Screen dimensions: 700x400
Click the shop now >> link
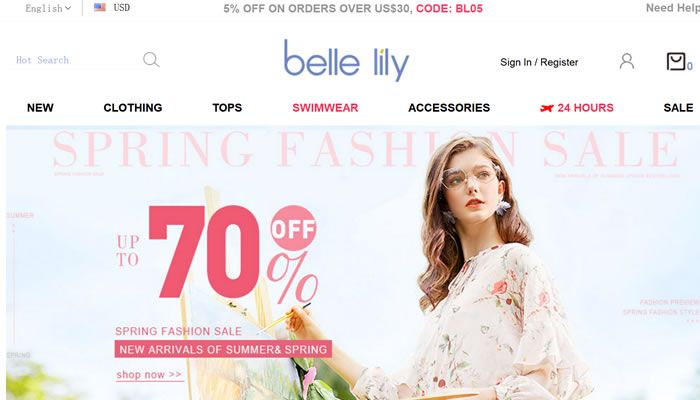pyautogui.click(x=149, y=375)
